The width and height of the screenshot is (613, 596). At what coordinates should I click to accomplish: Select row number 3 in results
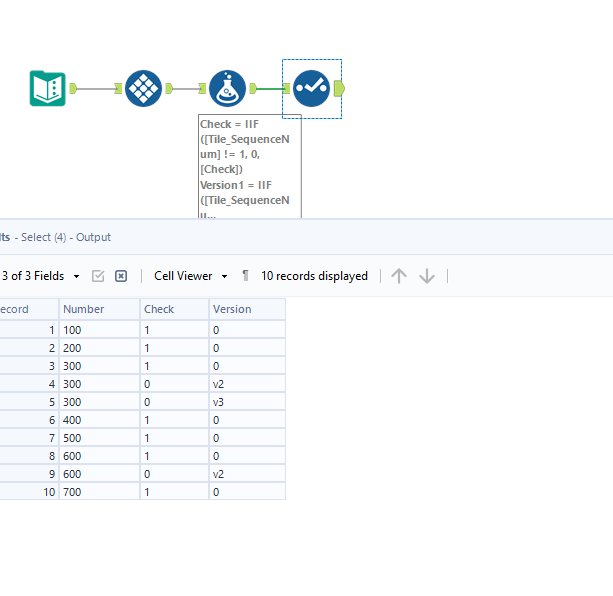[29, 366]
